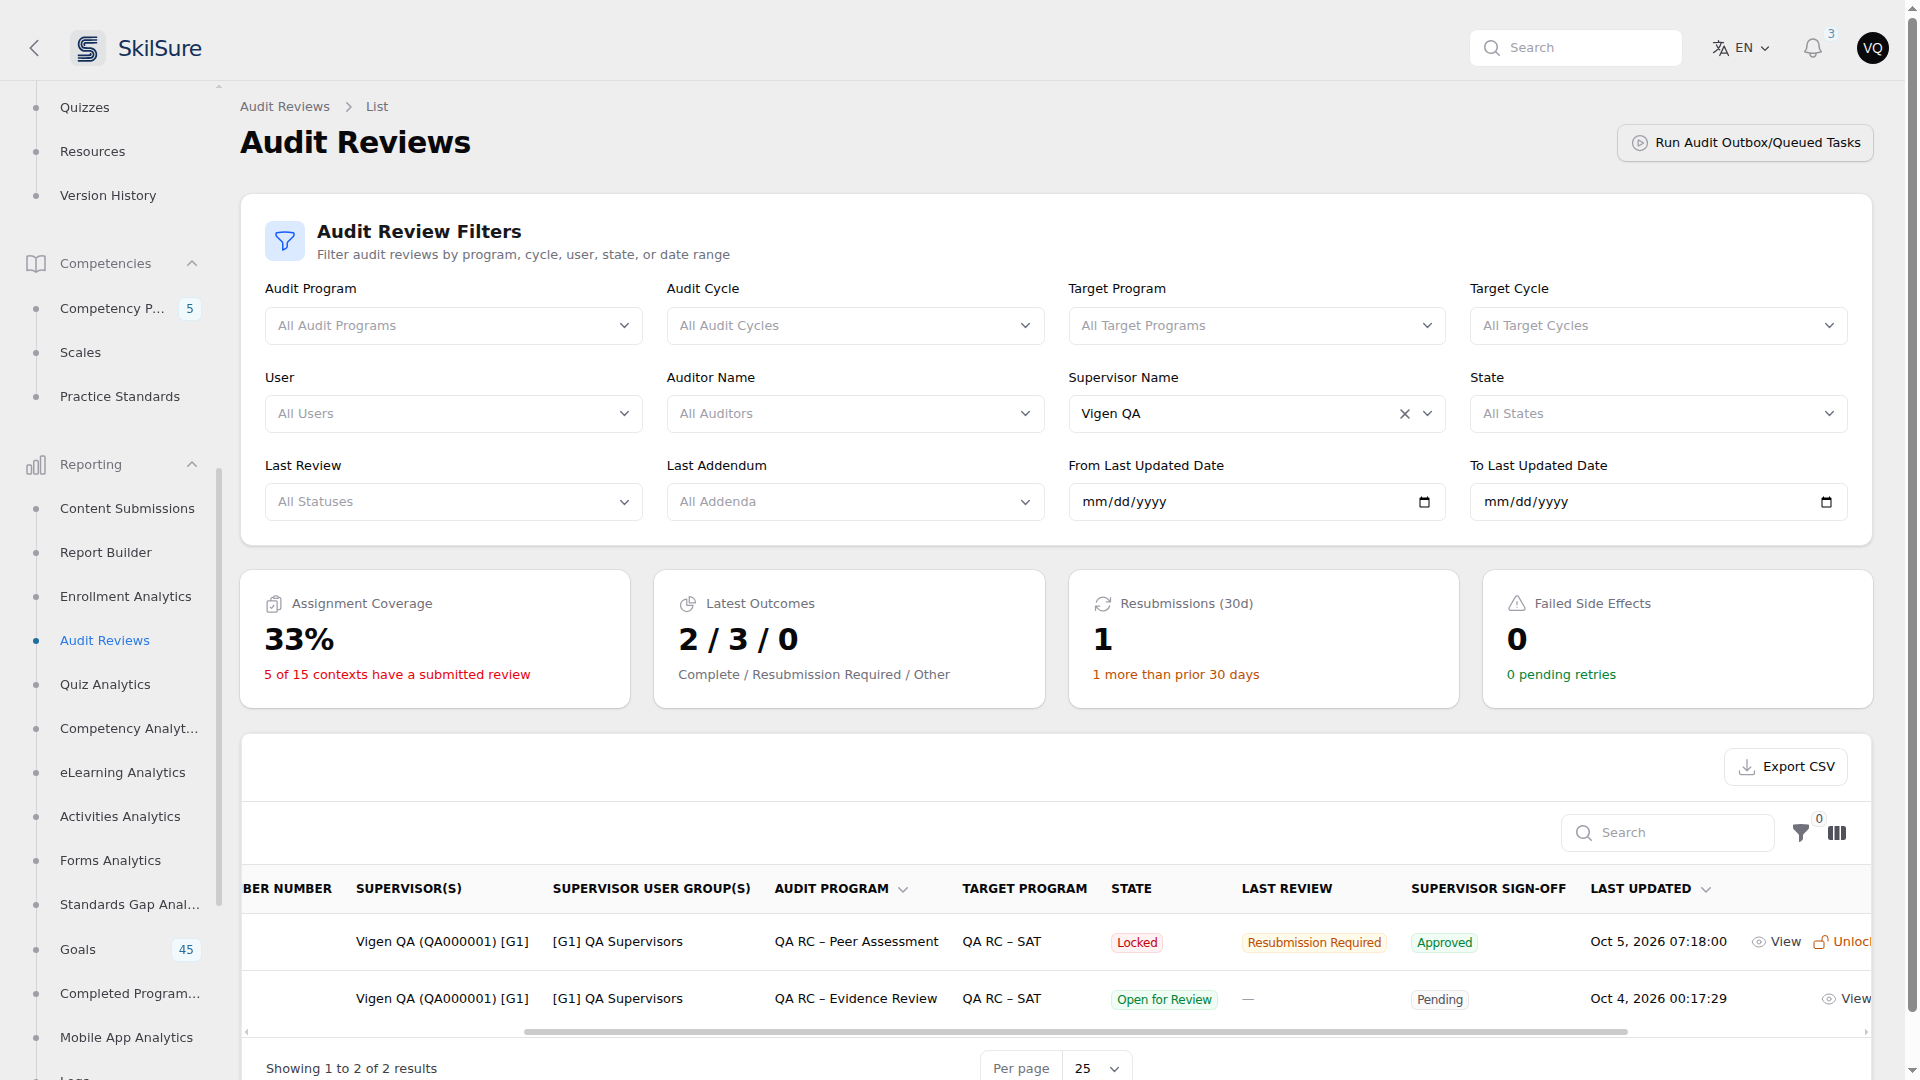Open calendar picker for From Last Updated Date
Image resolution: width=1920 pixels, height=1080 pixels.
pyautogui.click(x=1424, y=502)
